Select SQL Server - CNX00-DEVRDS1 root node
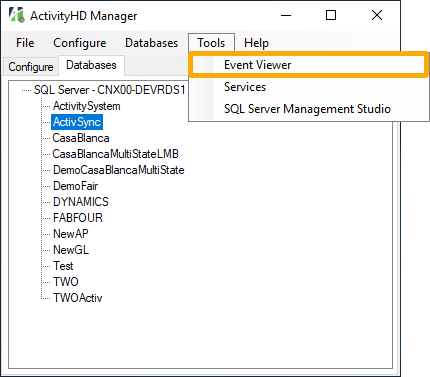 coord(109,90)
